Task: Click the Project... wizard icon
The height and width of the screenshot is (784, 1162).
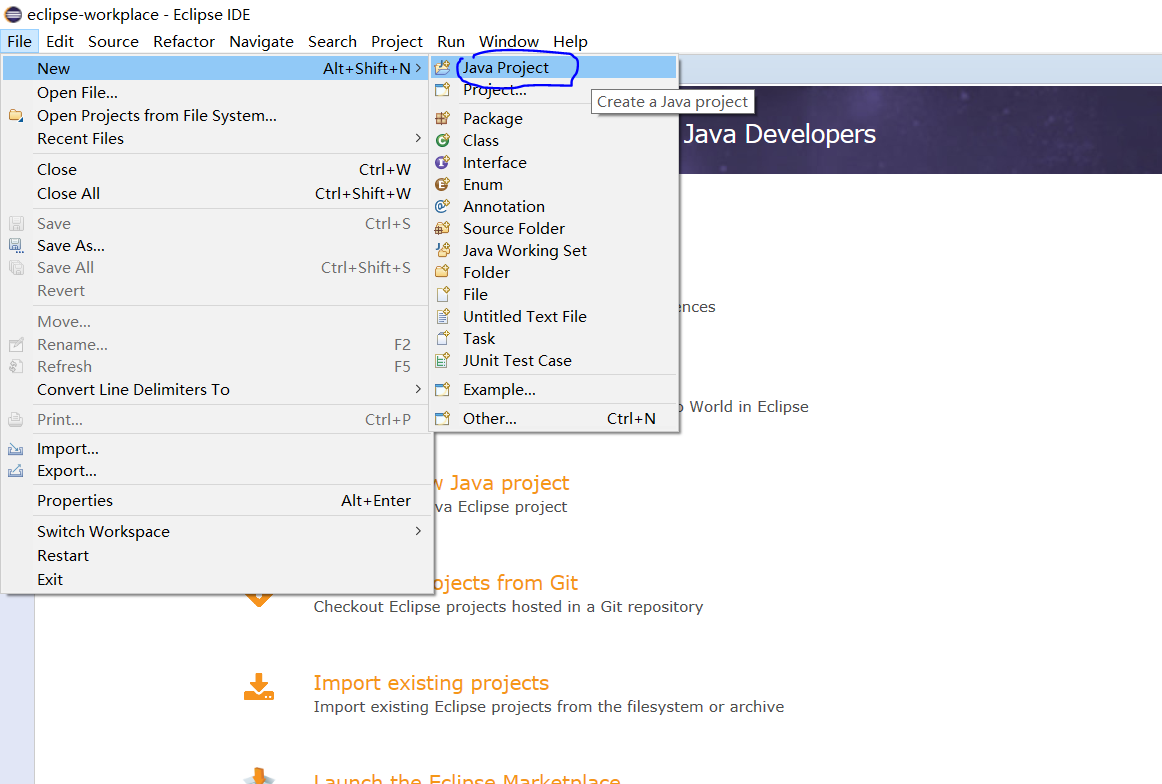Action: (x=442, y=90)
